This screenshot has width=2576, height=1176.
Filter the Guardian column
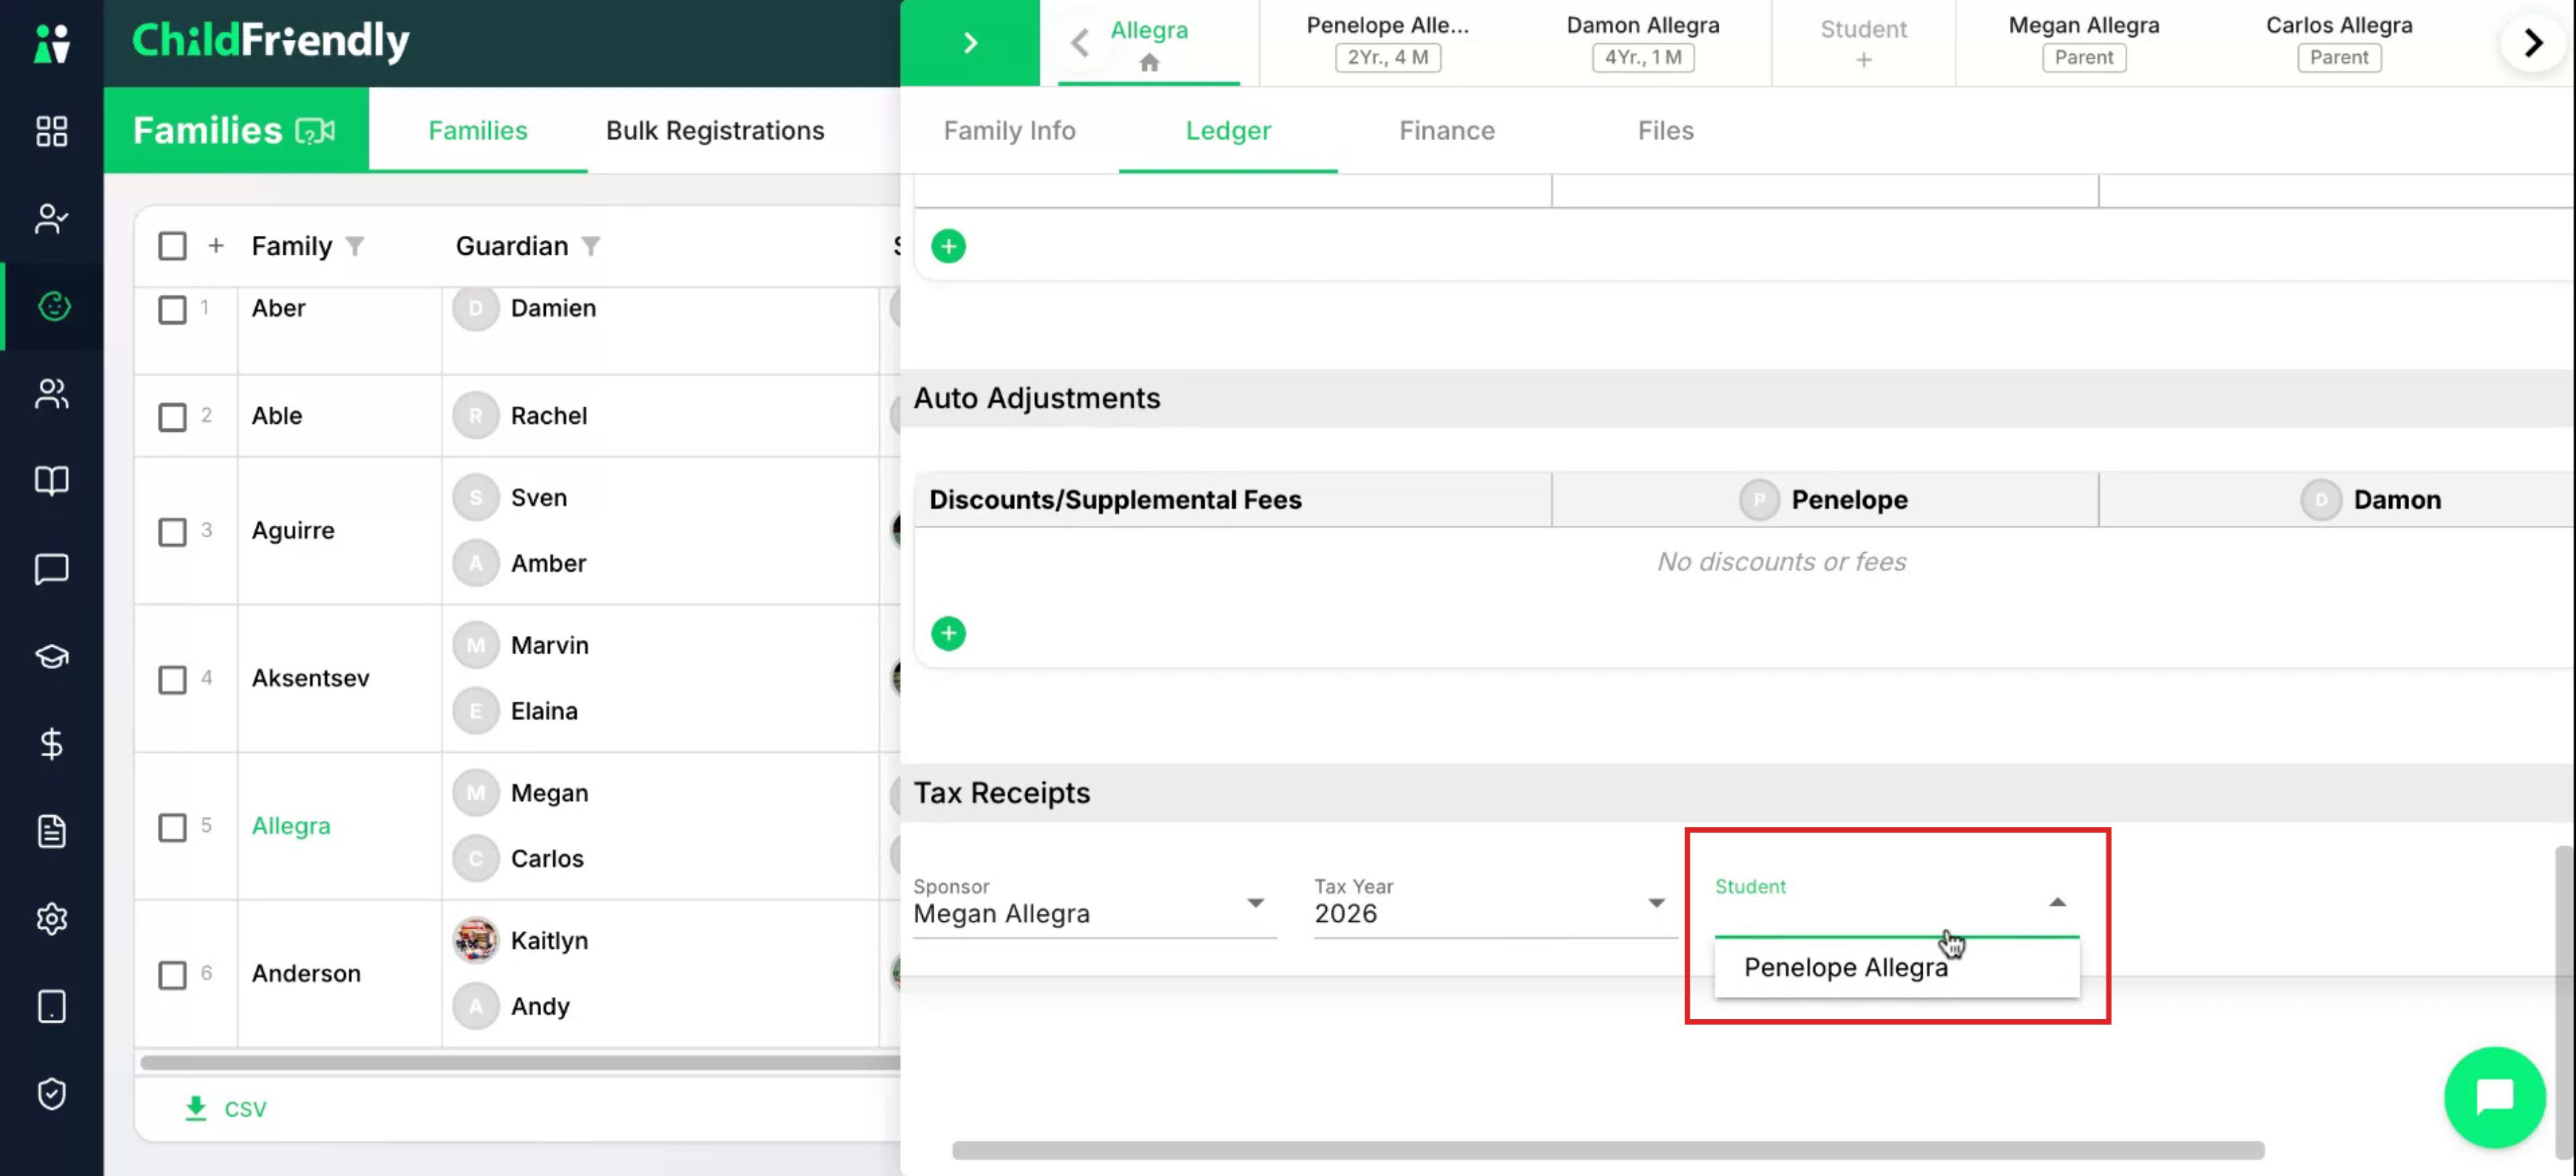point(591,246)
